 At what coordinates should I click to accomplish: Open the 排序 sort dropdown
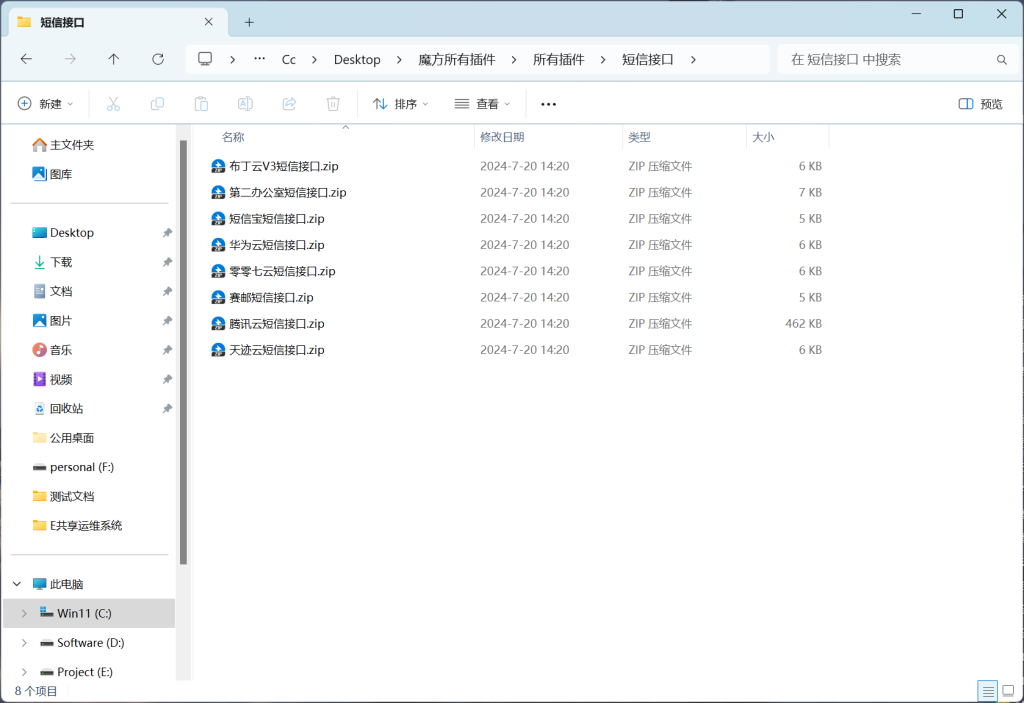[x=399, y=103]
